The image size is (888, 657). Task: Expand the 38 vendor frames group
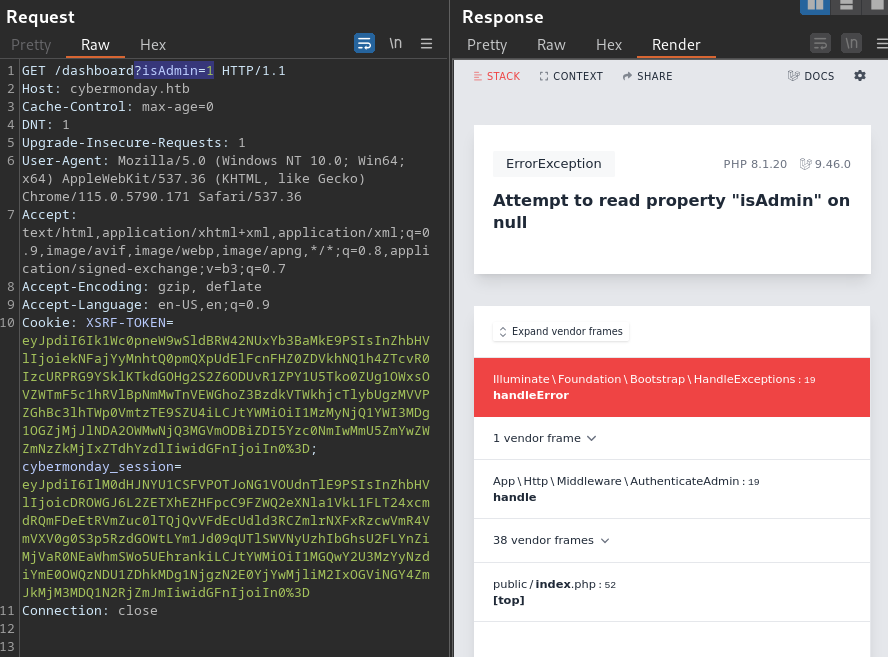point(550,540)
